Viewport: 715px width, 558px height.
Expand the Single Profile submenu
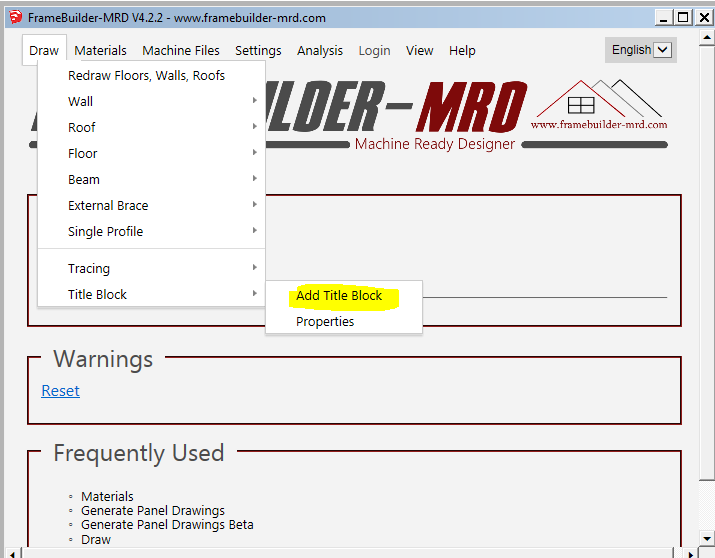[x=151, y=231]
